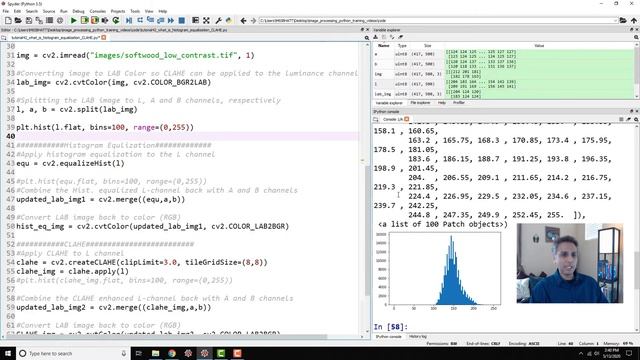
Task: Select the 'img' variable row
Action: point(503,74)
